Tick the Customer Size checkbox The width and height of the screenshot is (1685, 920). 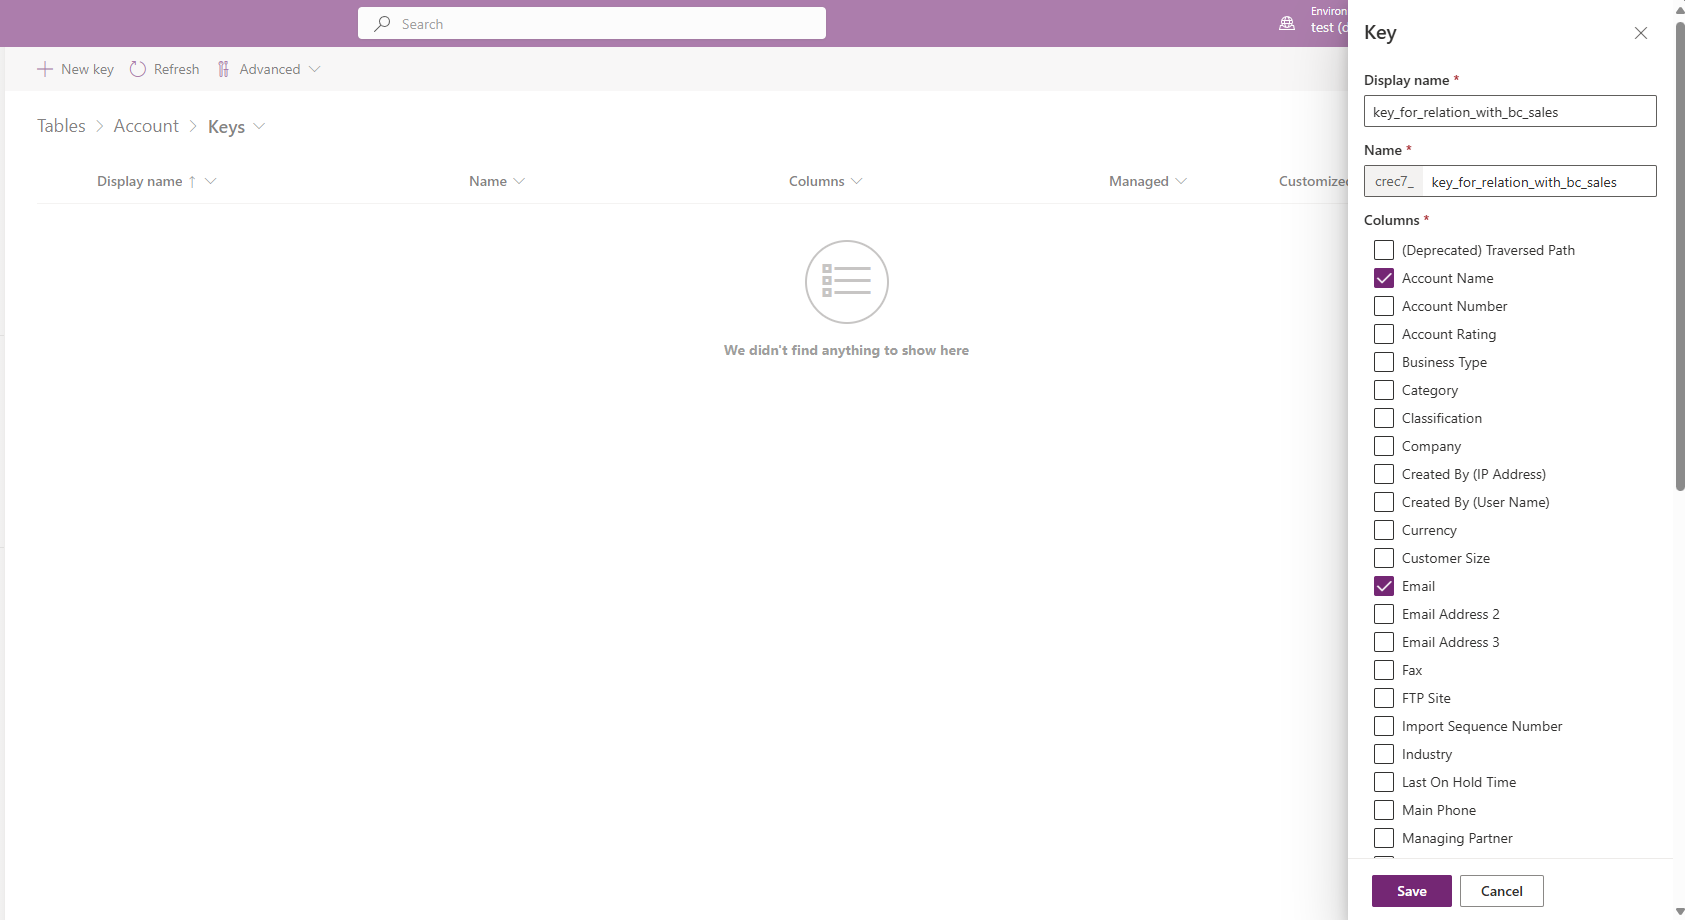pos(1384,558)
